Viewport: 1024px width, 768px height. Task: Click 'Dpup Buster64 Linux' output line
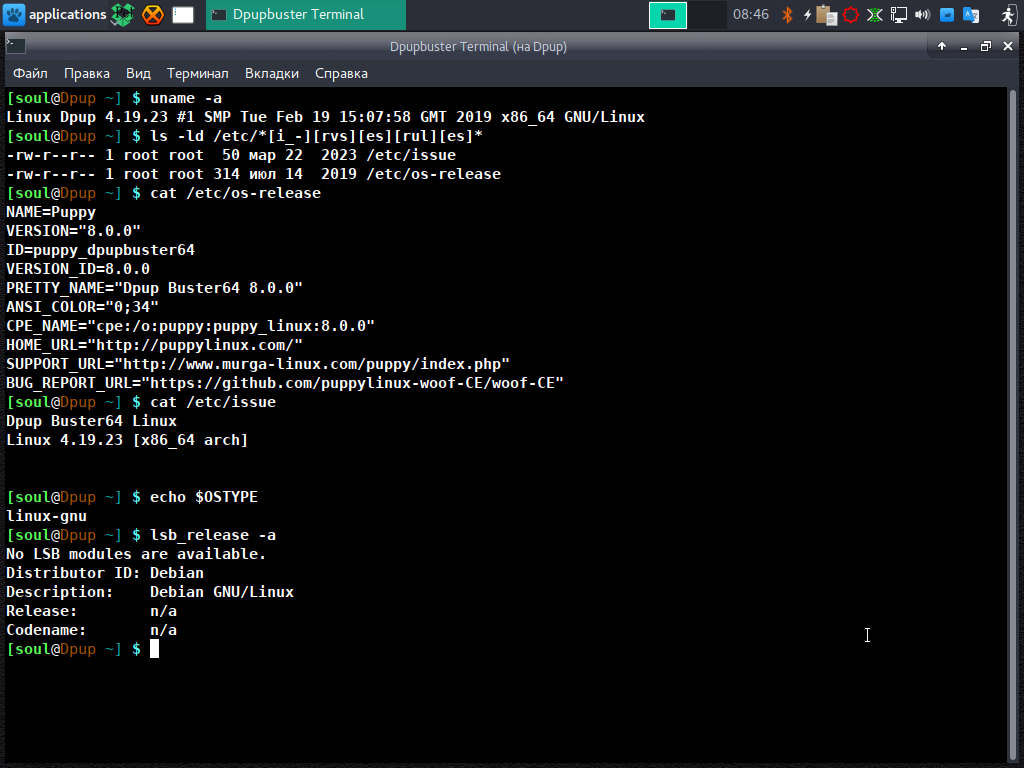pyautogui.click(x=91, y=421)
